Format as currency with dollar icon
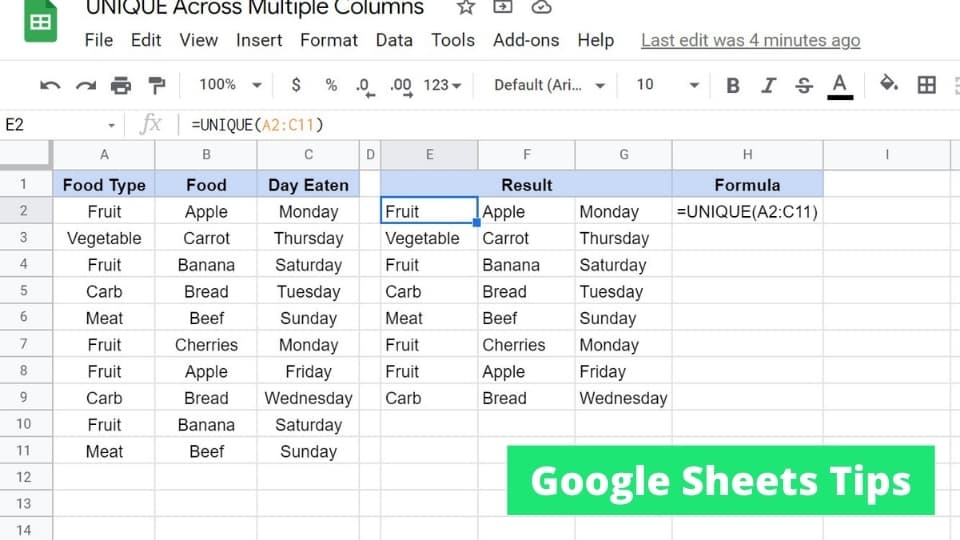Viewport: 960px width, 540px height. [296, 84]
